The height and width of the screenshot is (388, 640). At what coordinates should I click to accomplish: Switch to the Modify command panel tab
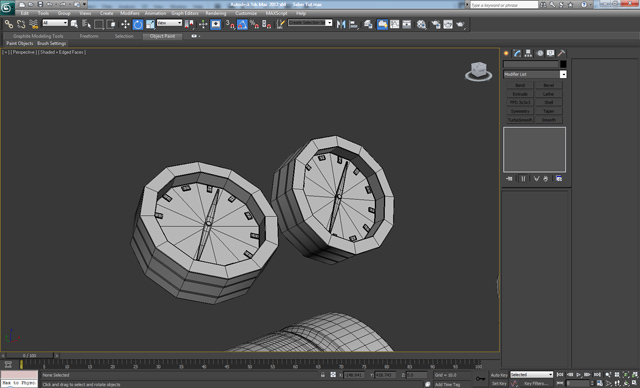point(518,53)
